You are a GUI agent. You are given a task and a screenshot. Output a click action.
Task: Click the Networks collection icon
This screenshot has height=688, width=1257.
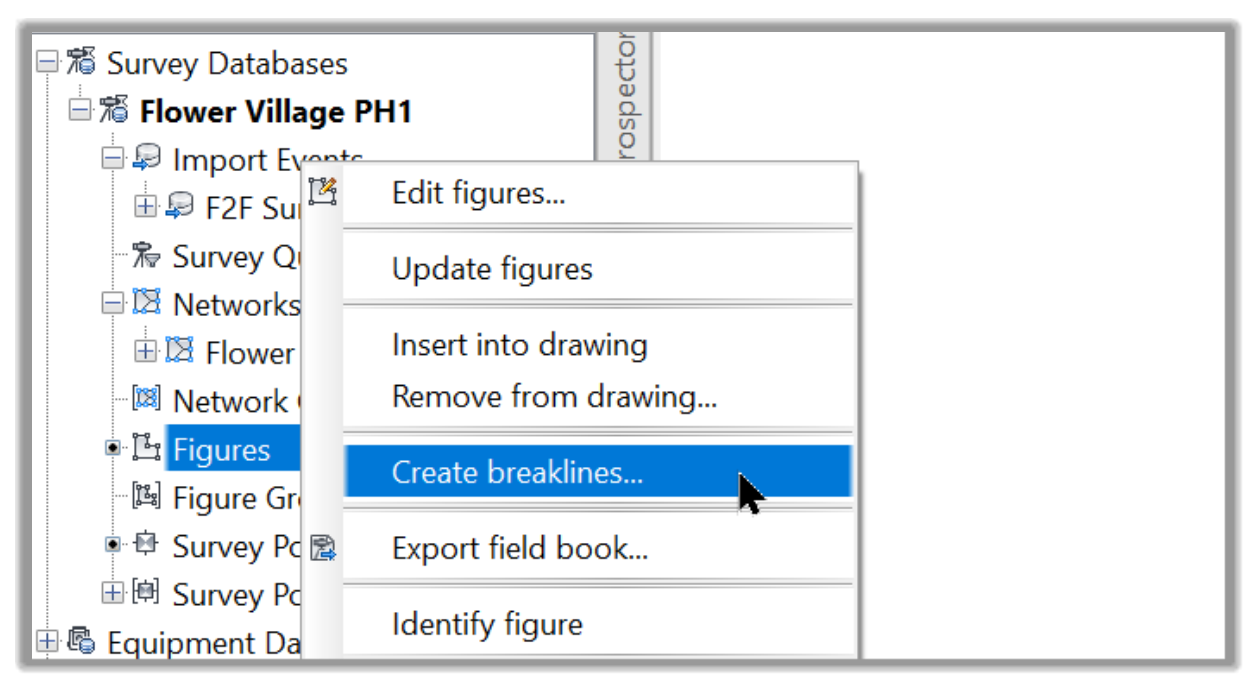147,303
